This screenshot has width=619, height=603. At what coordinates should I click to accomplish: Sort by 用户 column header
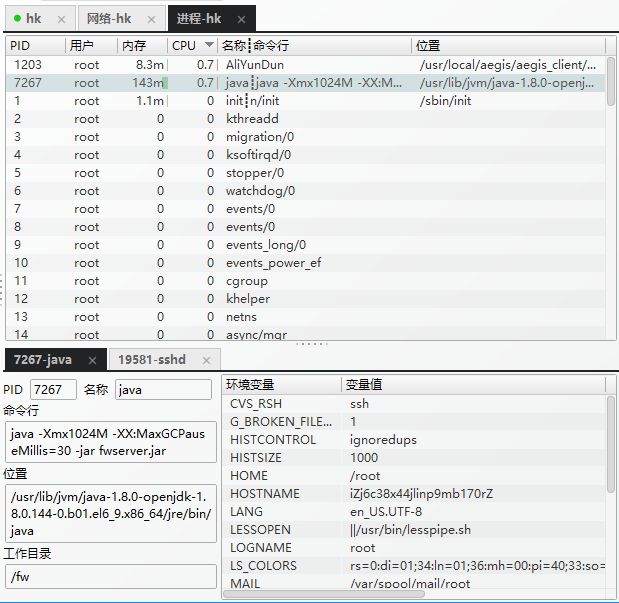[x=91, y=46]
